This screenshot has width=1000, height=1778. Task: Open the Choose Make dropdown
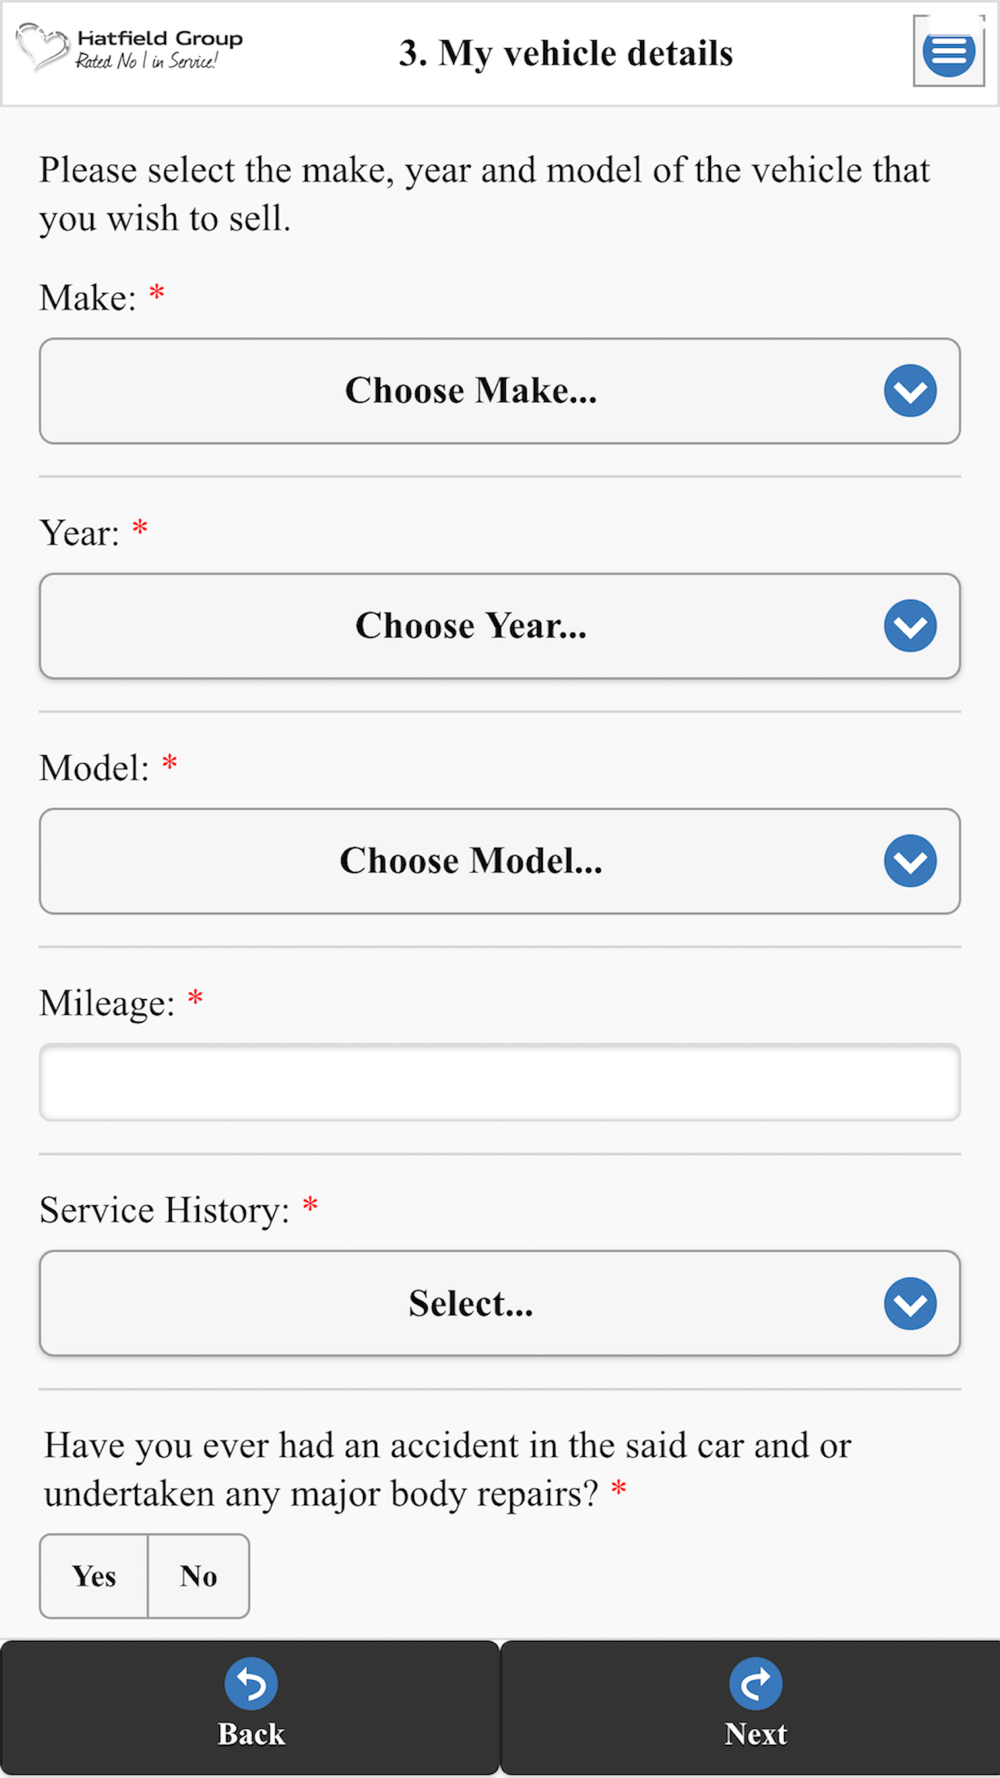[500, 391]
